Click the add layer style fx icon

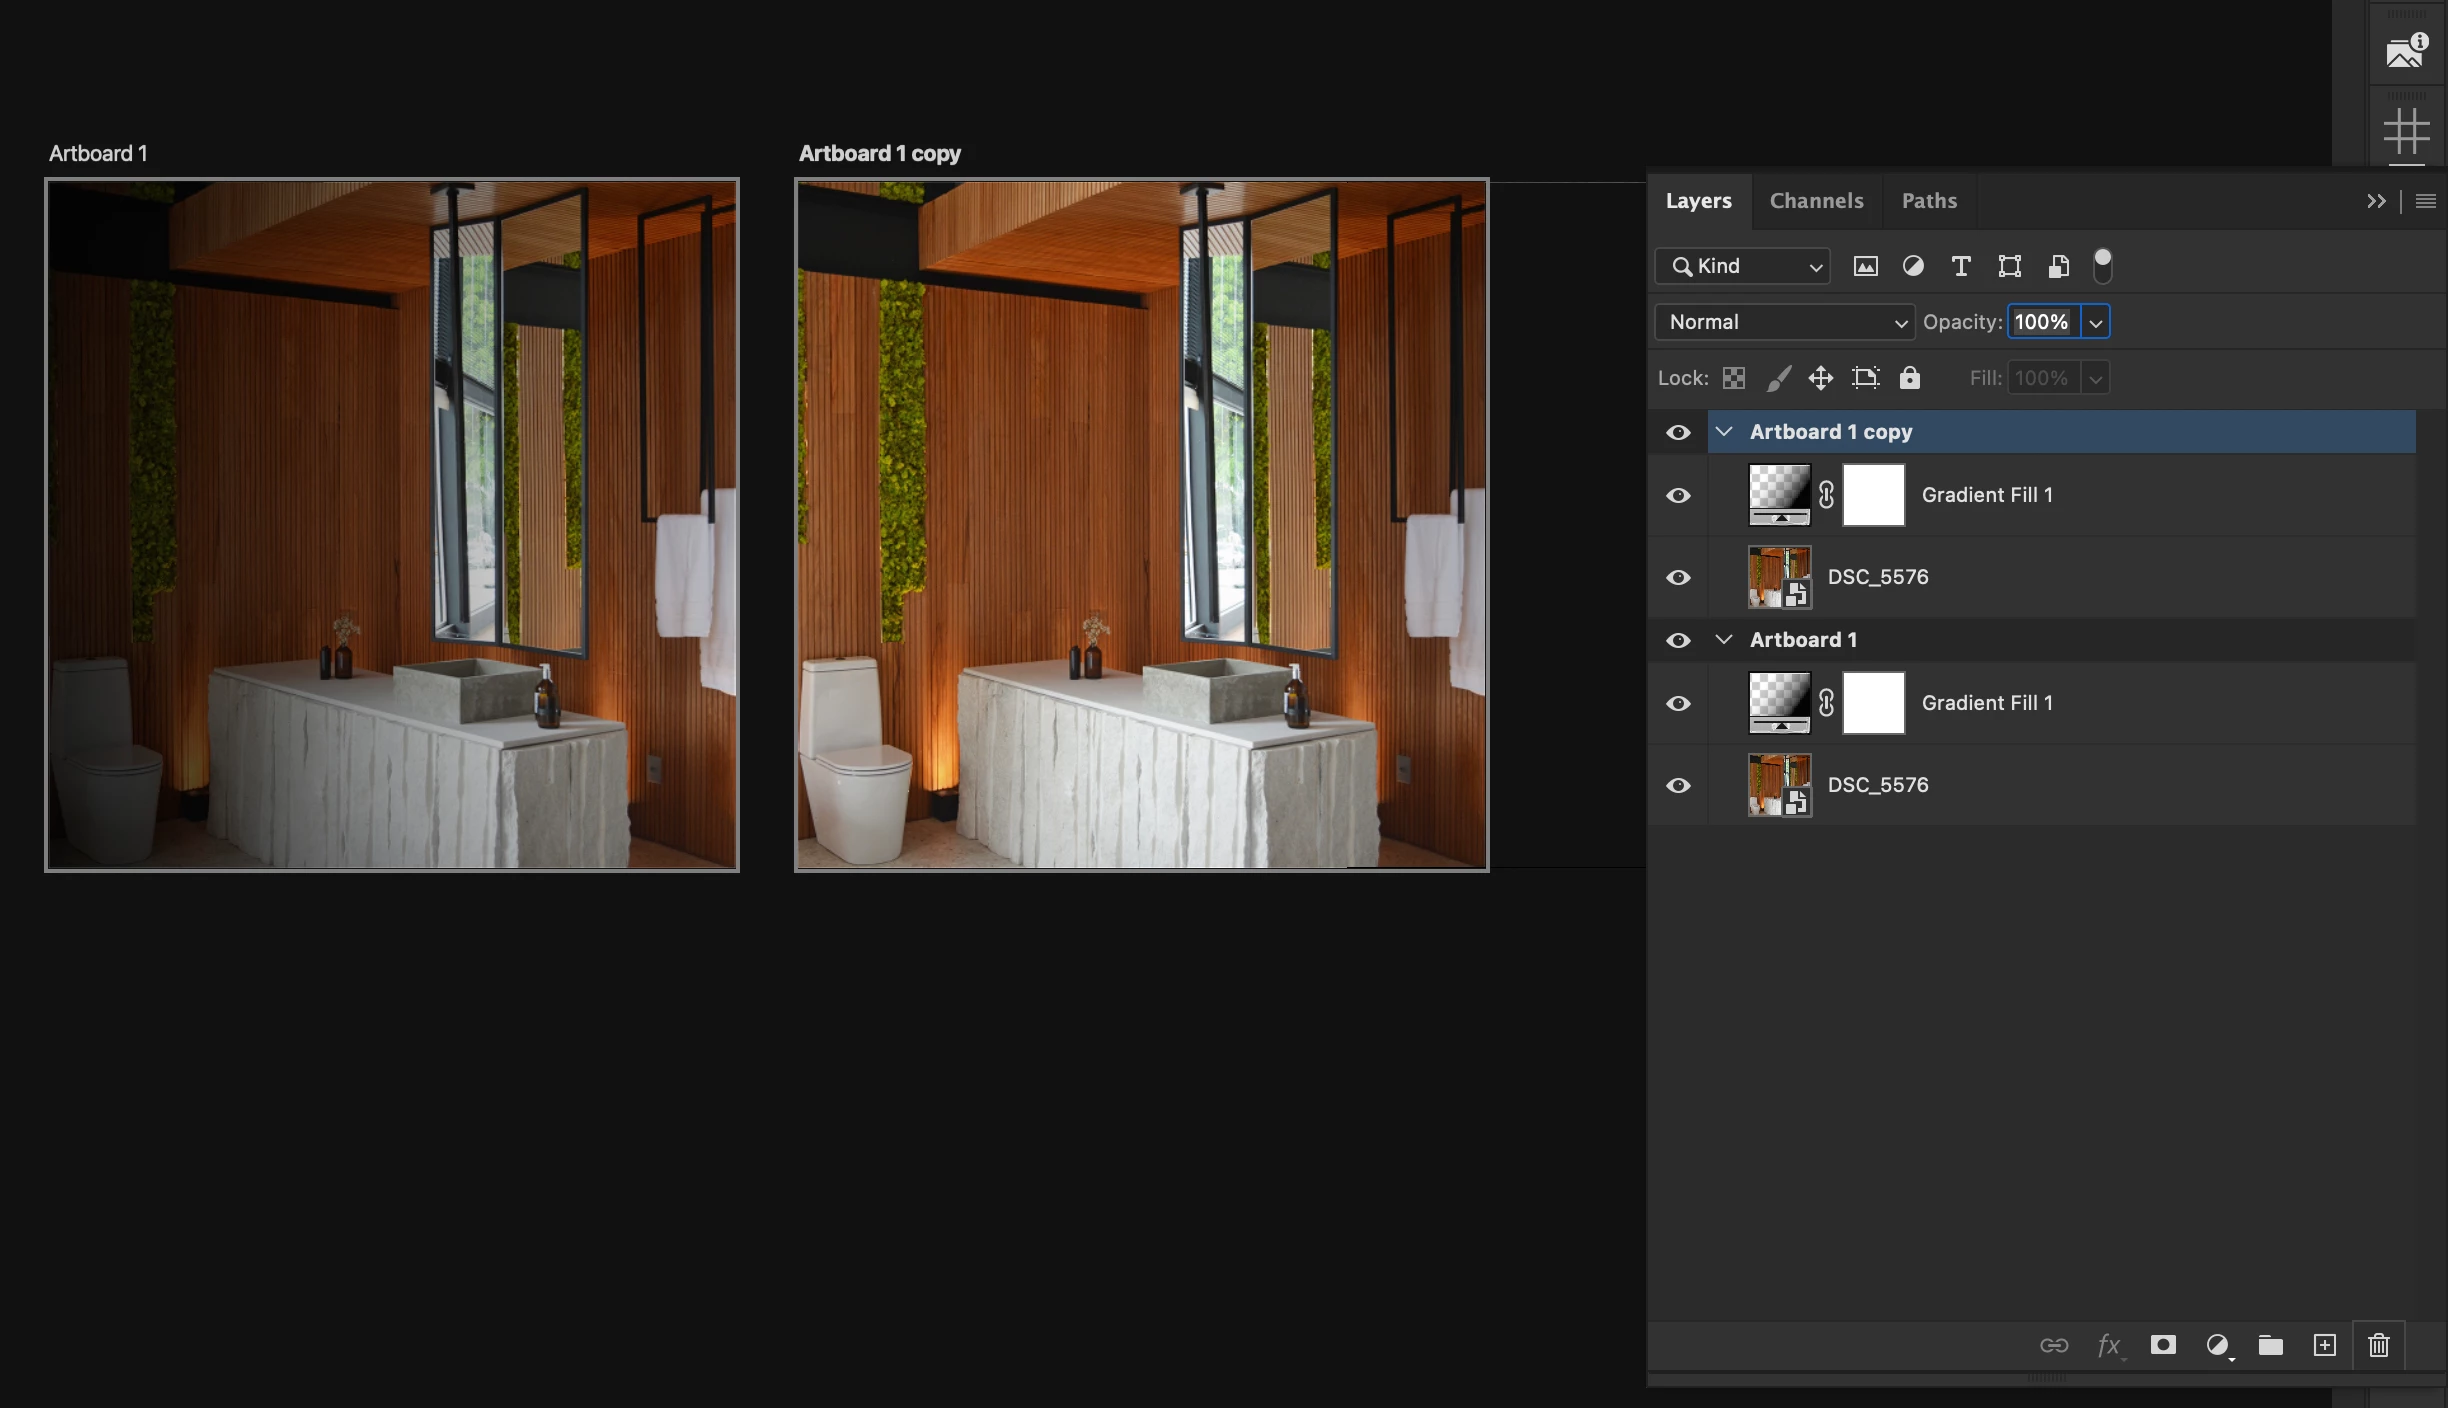(x=2109, y=1345)
